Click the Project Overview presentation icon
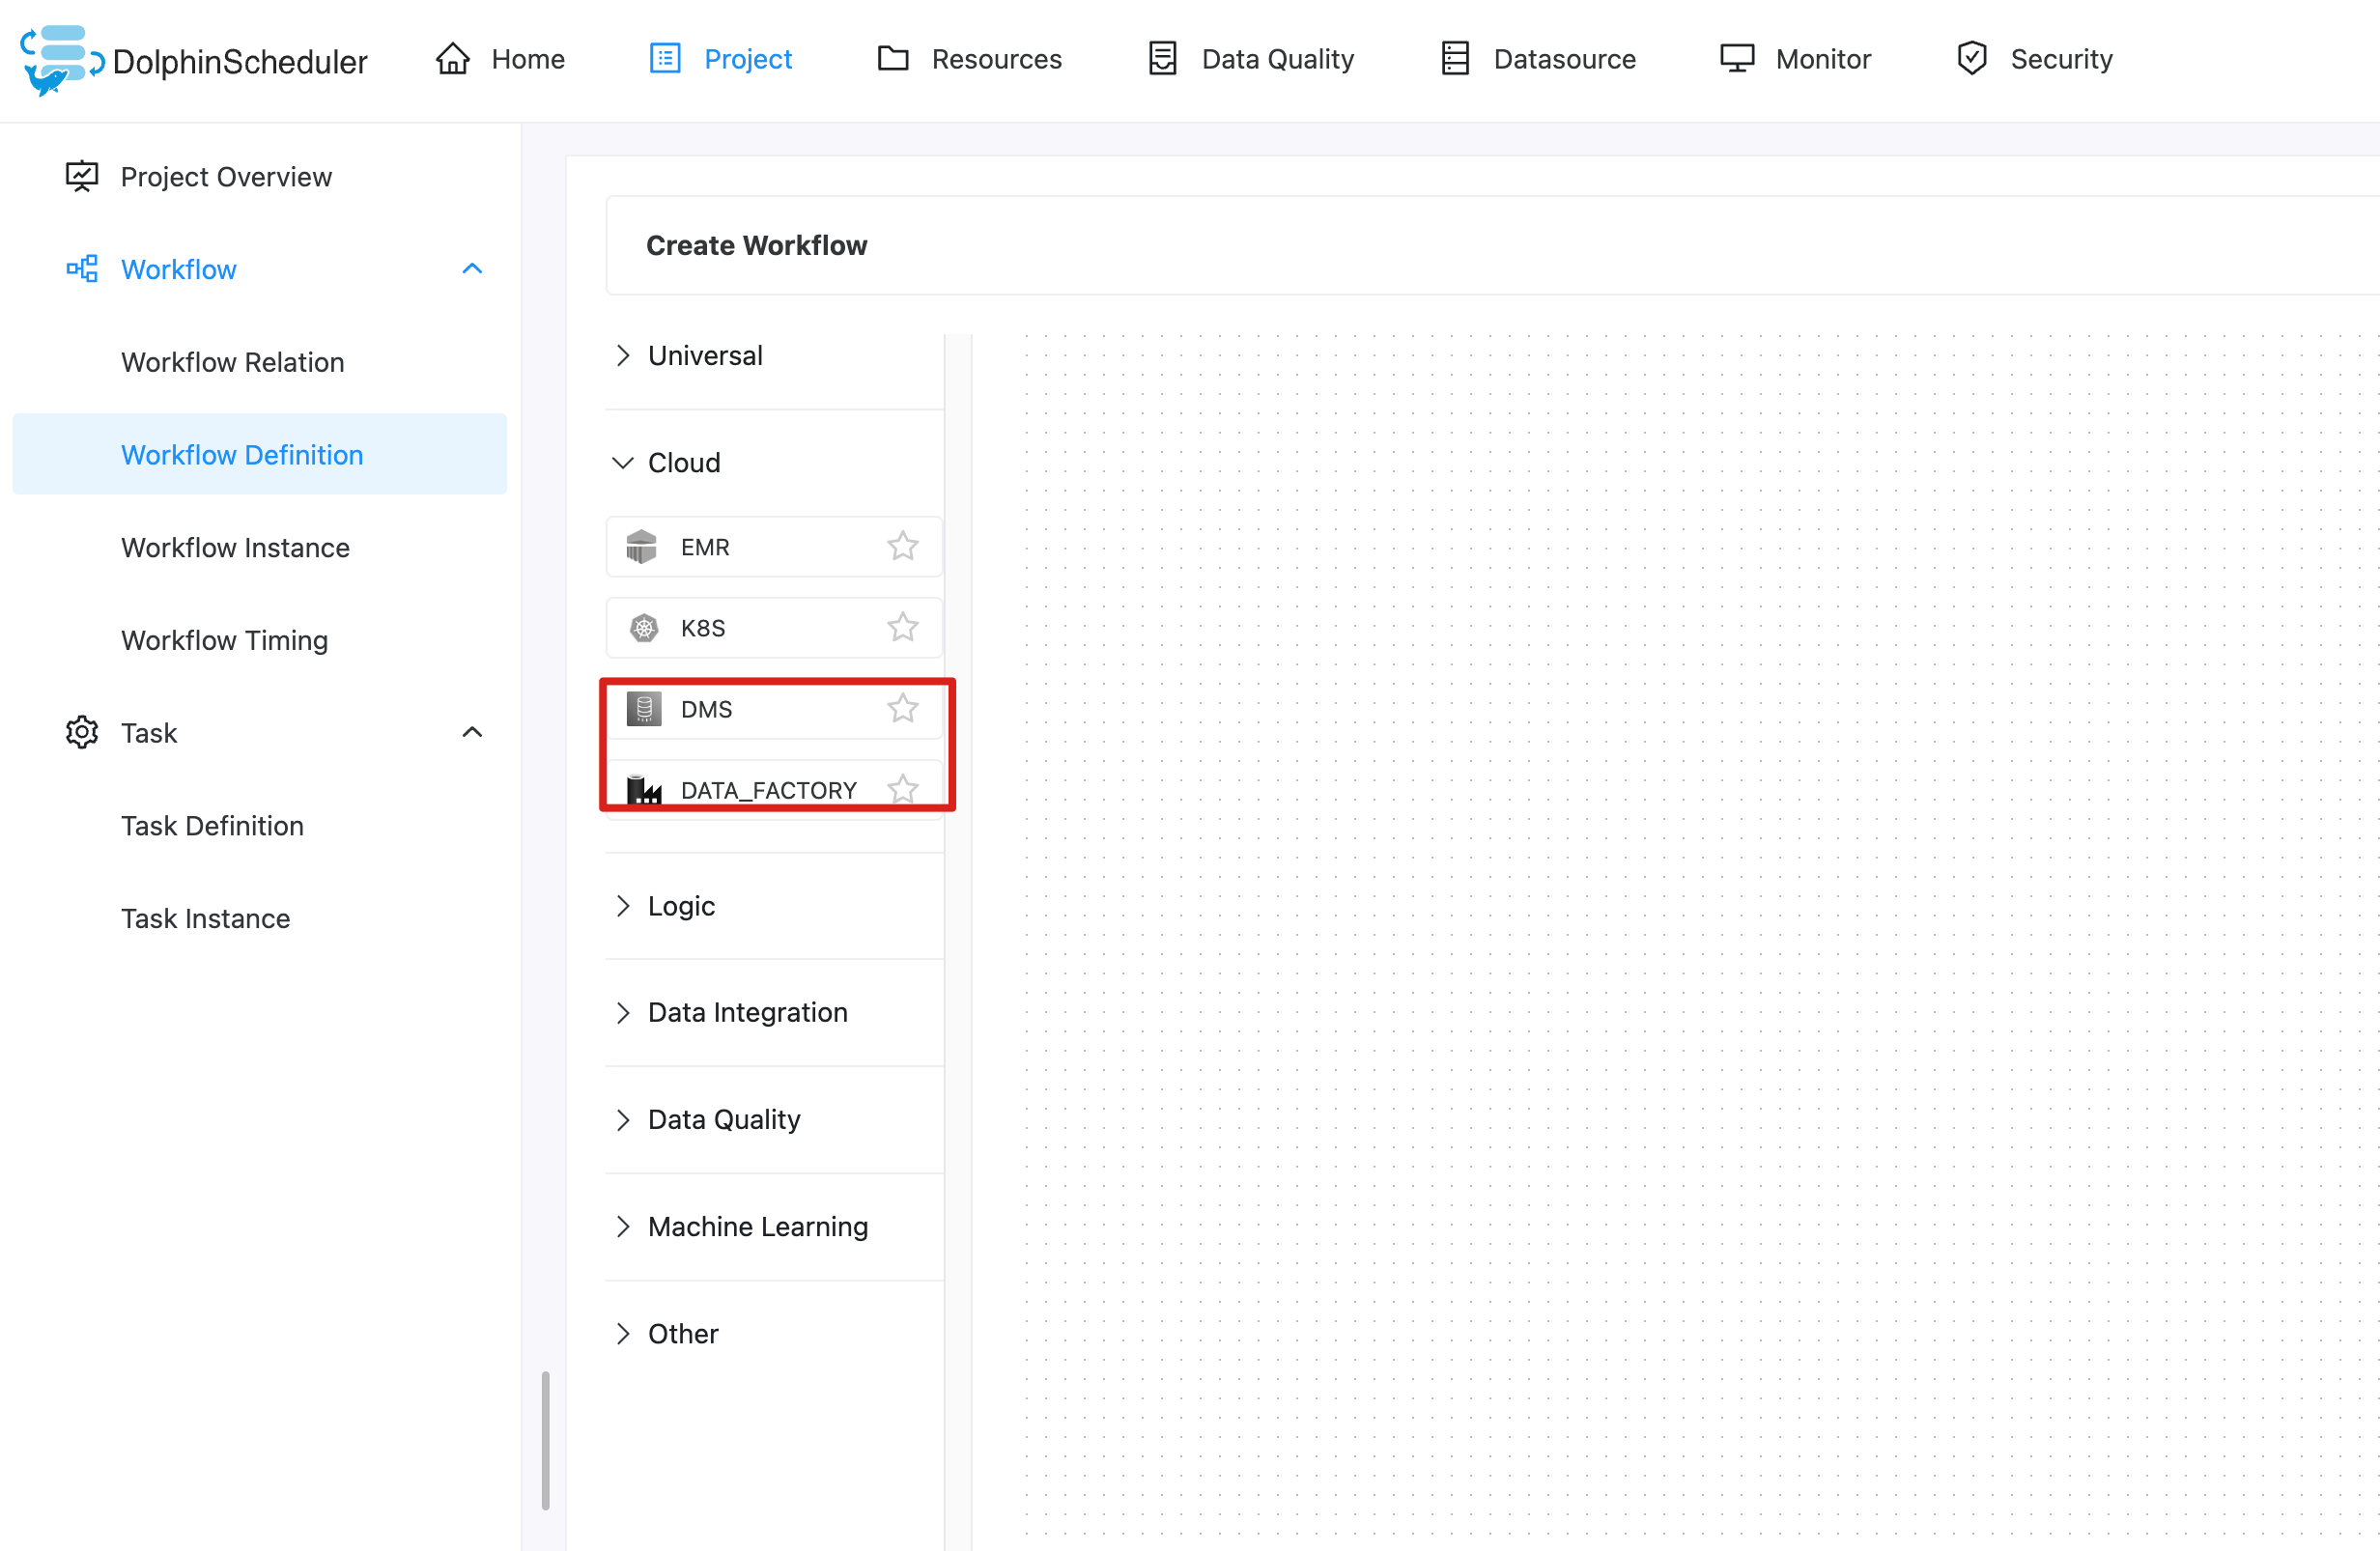 pyautogui.click(x=82, y=177)
